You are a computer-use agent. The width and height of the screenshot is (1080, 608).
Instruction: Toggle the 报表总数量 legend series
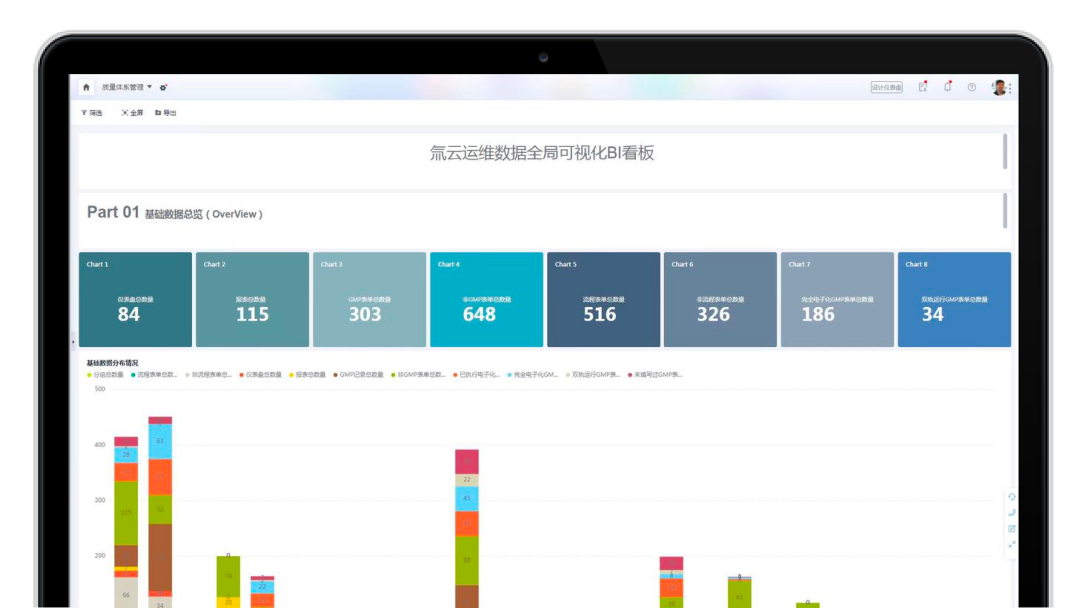(307, 375)
